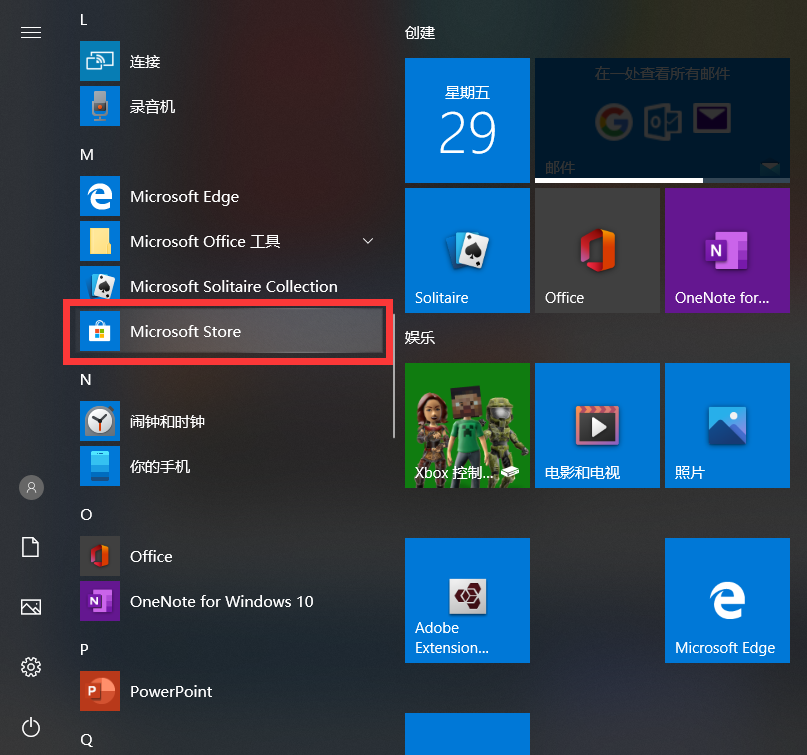Launch Microsoft Edge in the M section

(x=229, y=196)
